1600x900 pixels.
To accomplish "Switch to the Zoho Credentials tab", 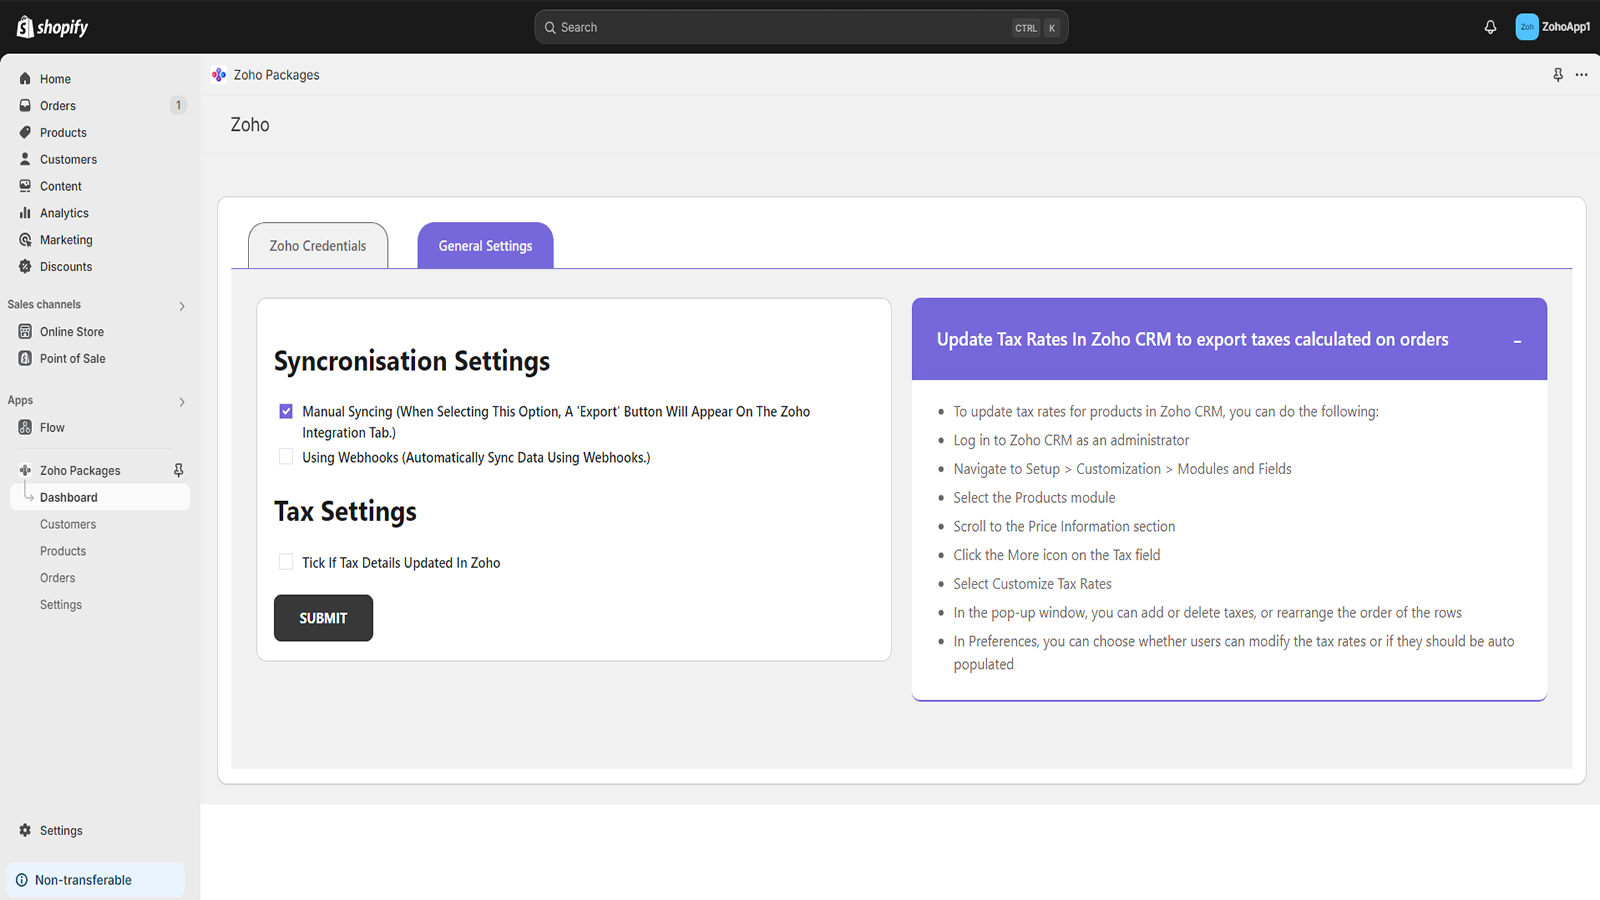I will (318, 246).
